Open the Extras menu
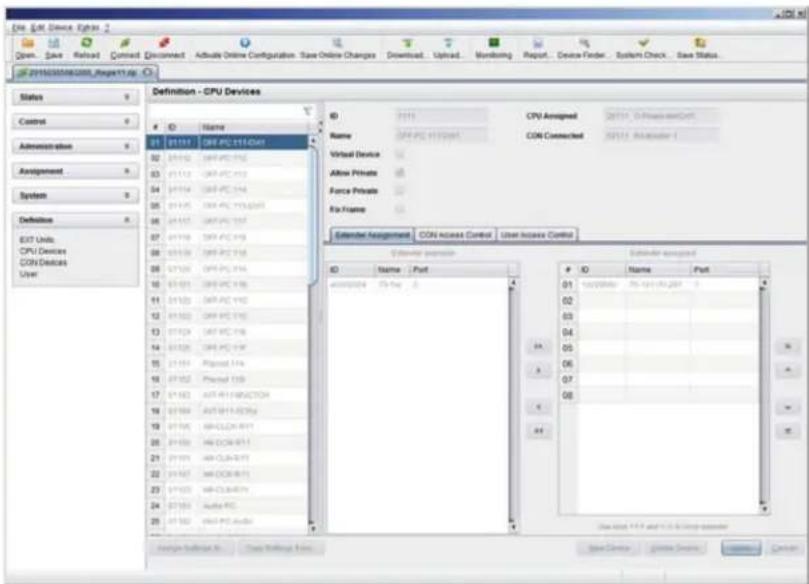Image resolution: width=809 pixels, height=584 pixels. [x=88, y=27]
